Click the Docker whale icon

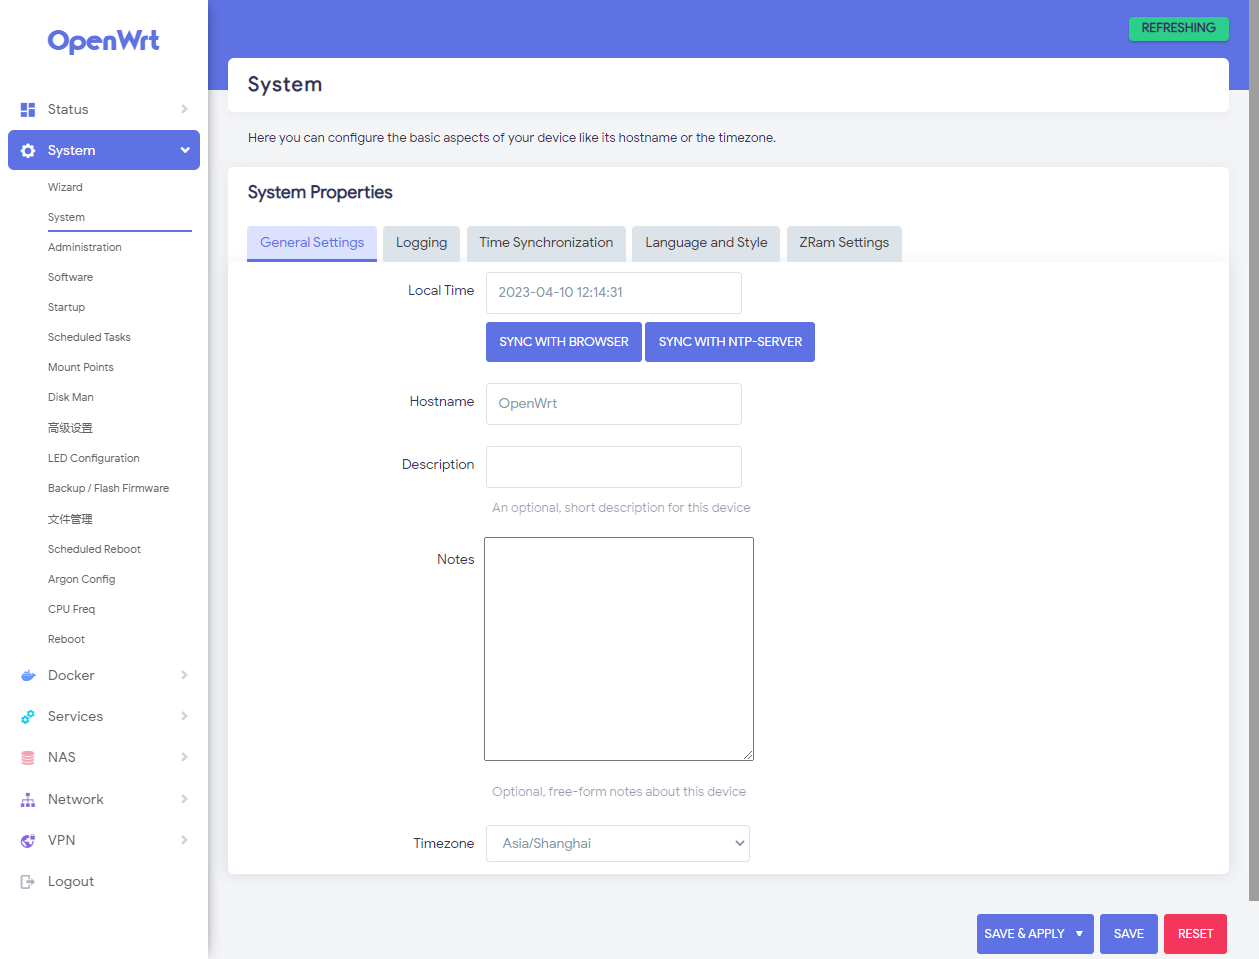click(x=28, y=675)
